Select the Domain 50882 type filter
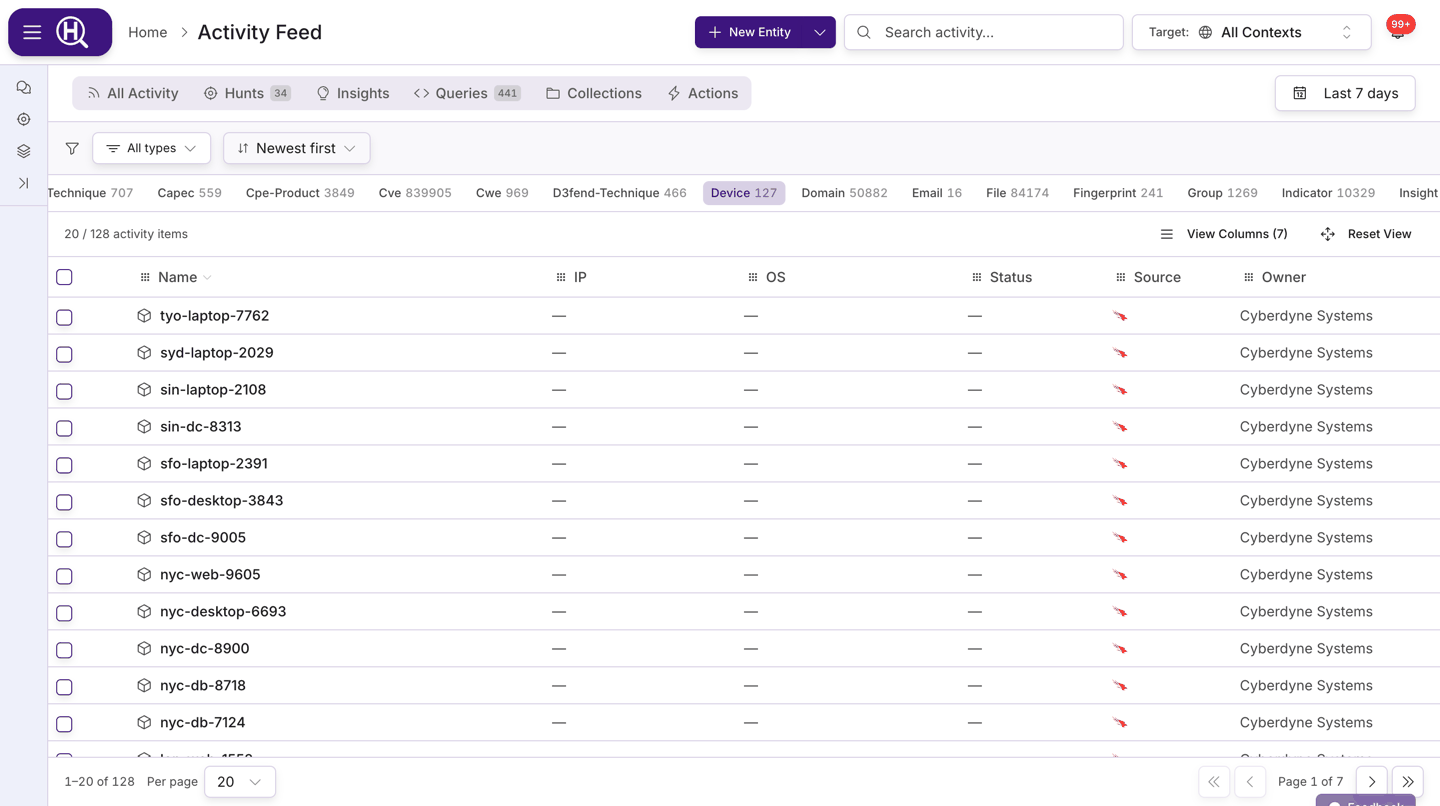This screenshot has height=806, width=1440. tap(844, 193)
